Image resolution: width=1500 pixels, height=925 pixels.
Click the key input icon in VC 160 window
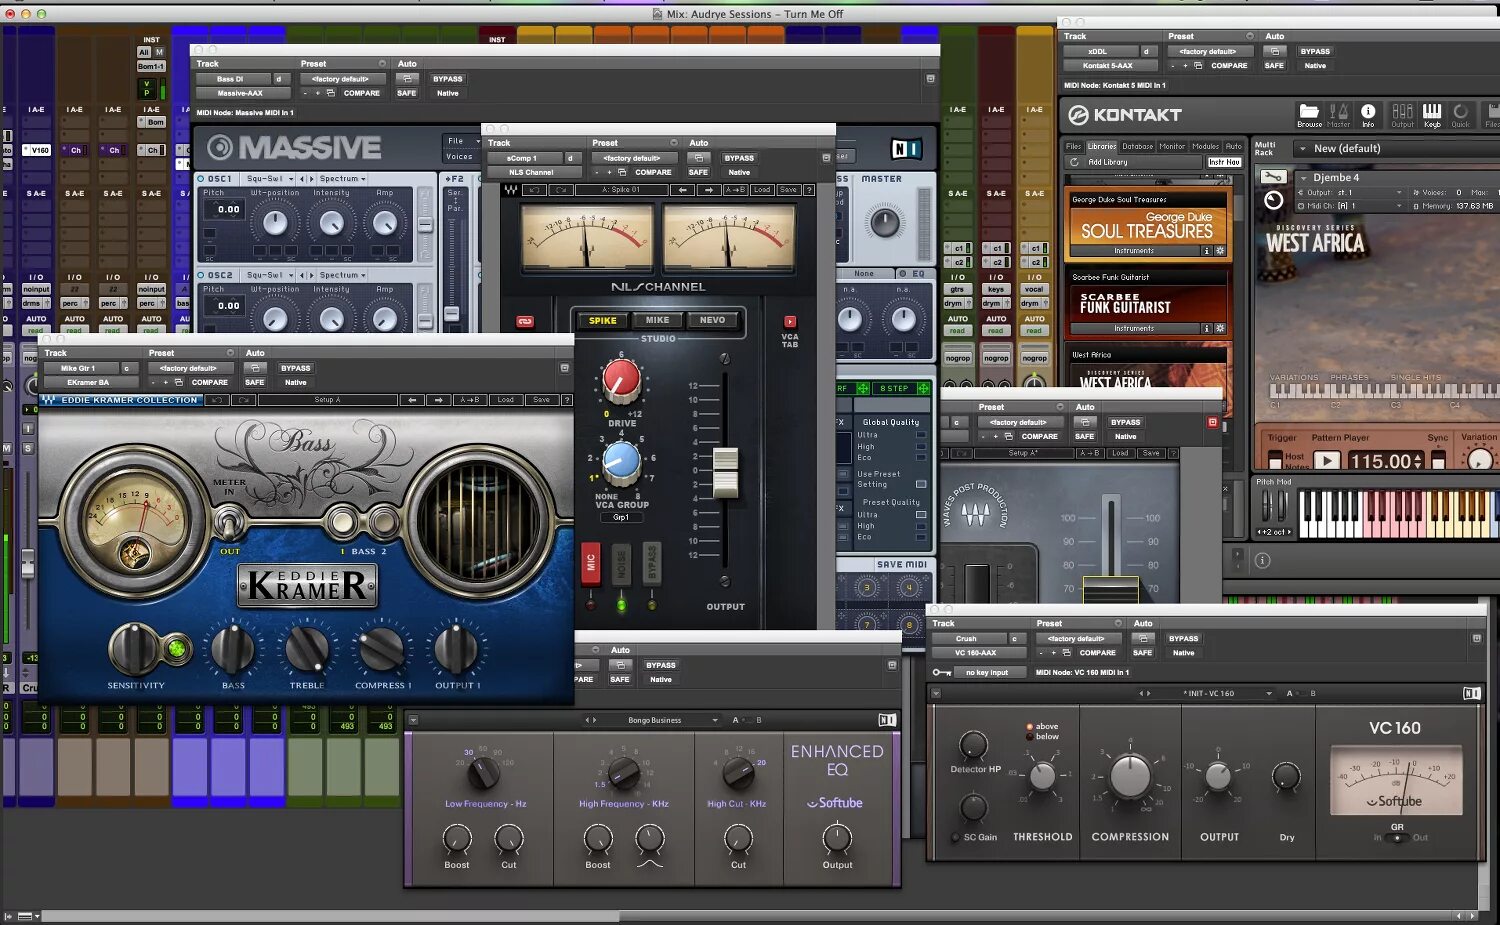click(942, 672)
